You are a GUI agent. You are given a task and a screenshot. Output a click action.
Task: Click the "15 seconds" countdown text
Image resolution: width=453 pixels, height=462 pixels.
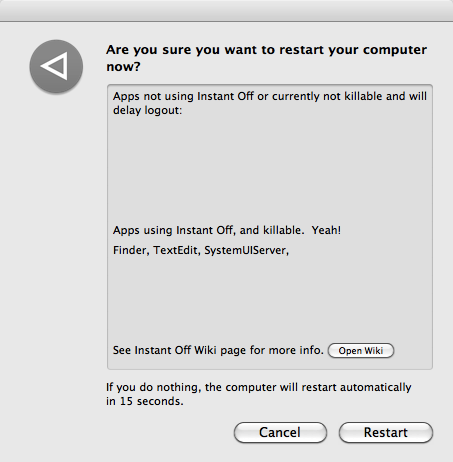[x=152, y=401]
